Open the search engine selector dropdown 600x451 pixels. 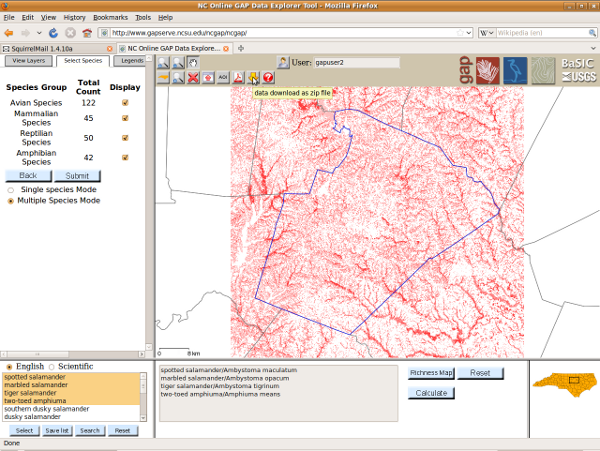[487, 33]
